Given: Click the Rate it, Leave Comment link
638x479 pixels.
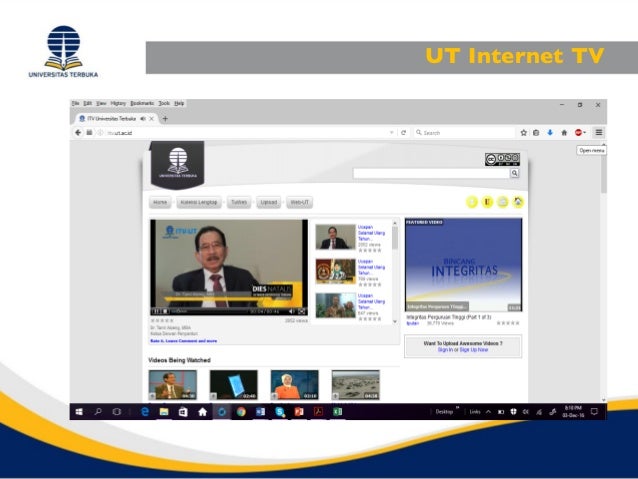Looking at the screenshot, I should tap(184, 341).
